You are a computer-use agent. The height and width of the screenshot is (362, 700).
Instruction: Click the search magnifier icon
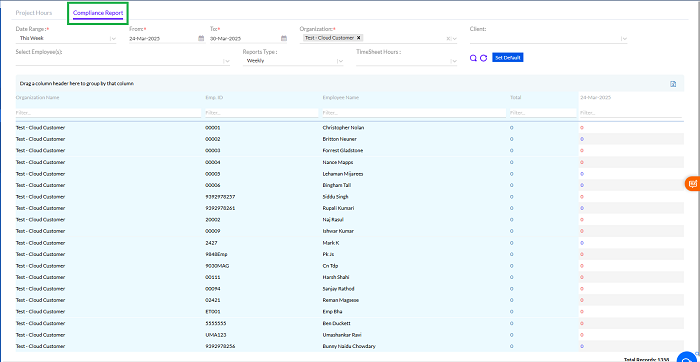point(474,58)
